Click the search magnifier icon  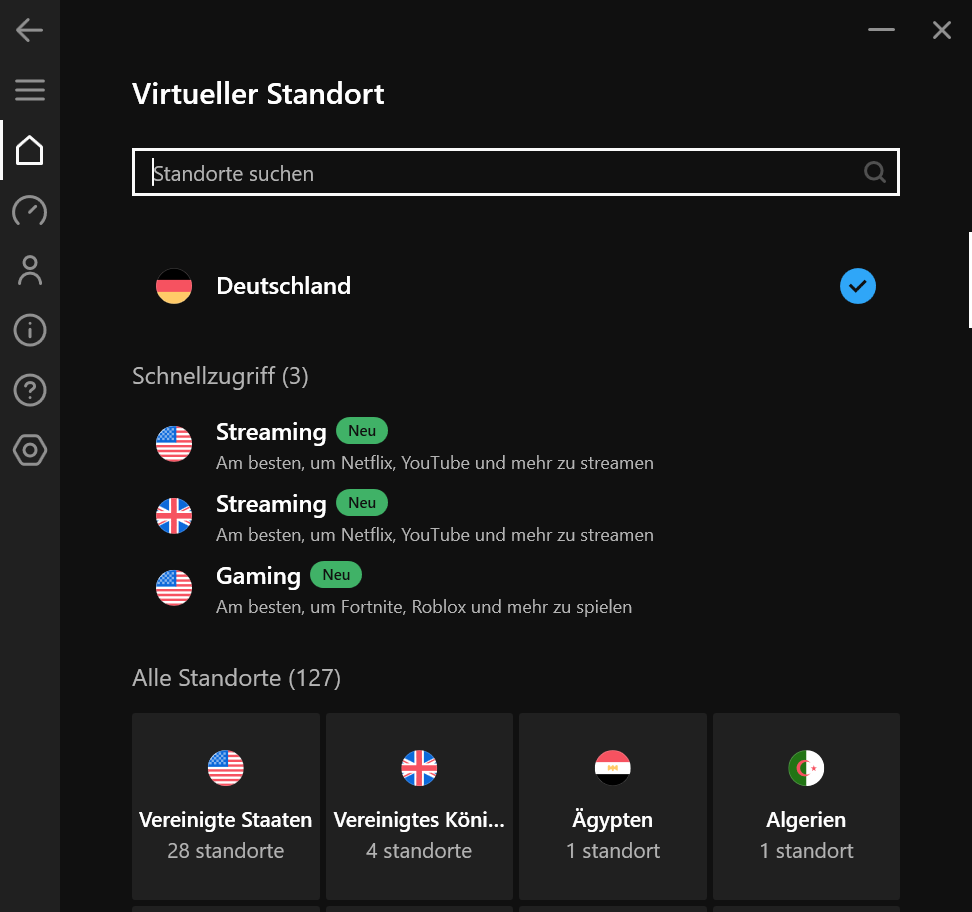(874, 172)
